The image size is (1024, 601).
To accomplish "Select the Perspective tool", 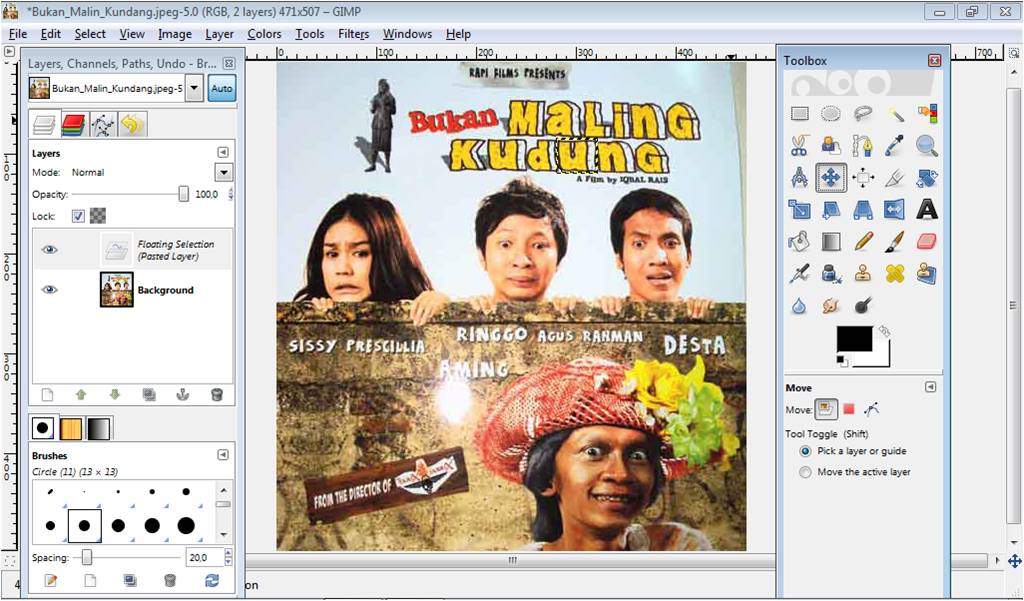I will click(863, 210).
